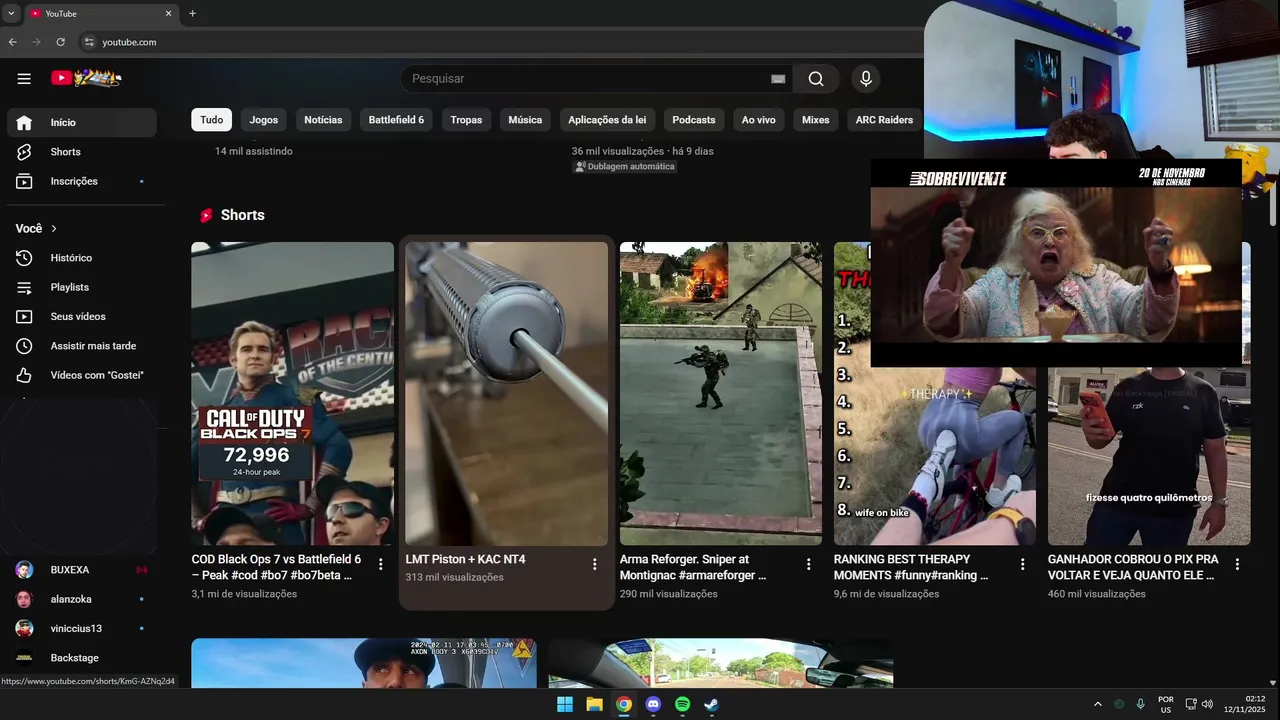
Task: Click GANHADOR COBROU O PIX title
Action: pos(1133,567)
